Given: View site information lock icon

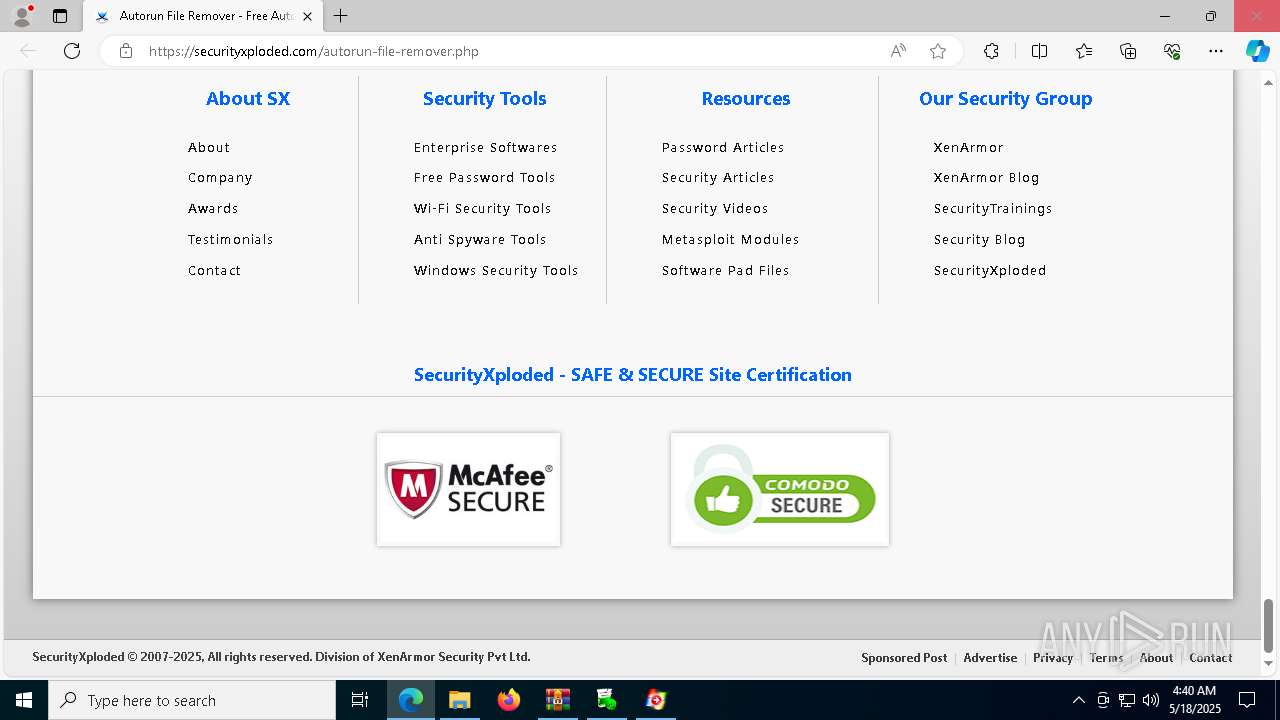Looking at the screenshot, I should click(126, 51).
